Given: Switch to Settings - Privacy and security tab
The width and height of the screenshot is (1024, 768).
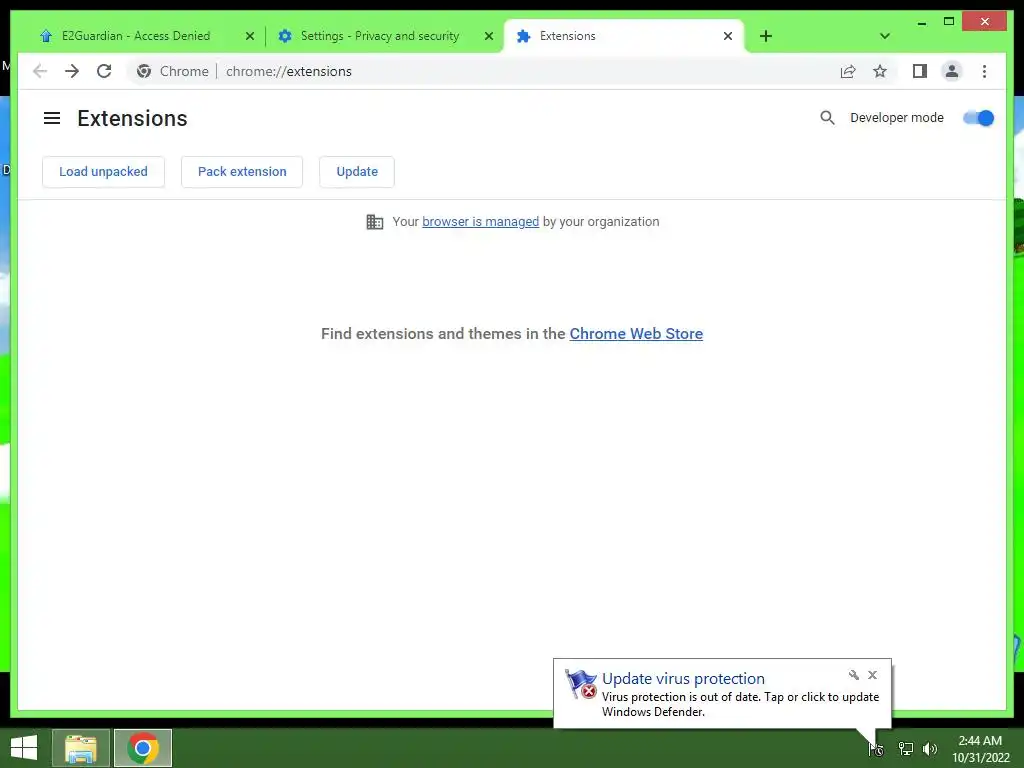Looking at the screenshot, I should pyautogui.click(x=379, y=36).
